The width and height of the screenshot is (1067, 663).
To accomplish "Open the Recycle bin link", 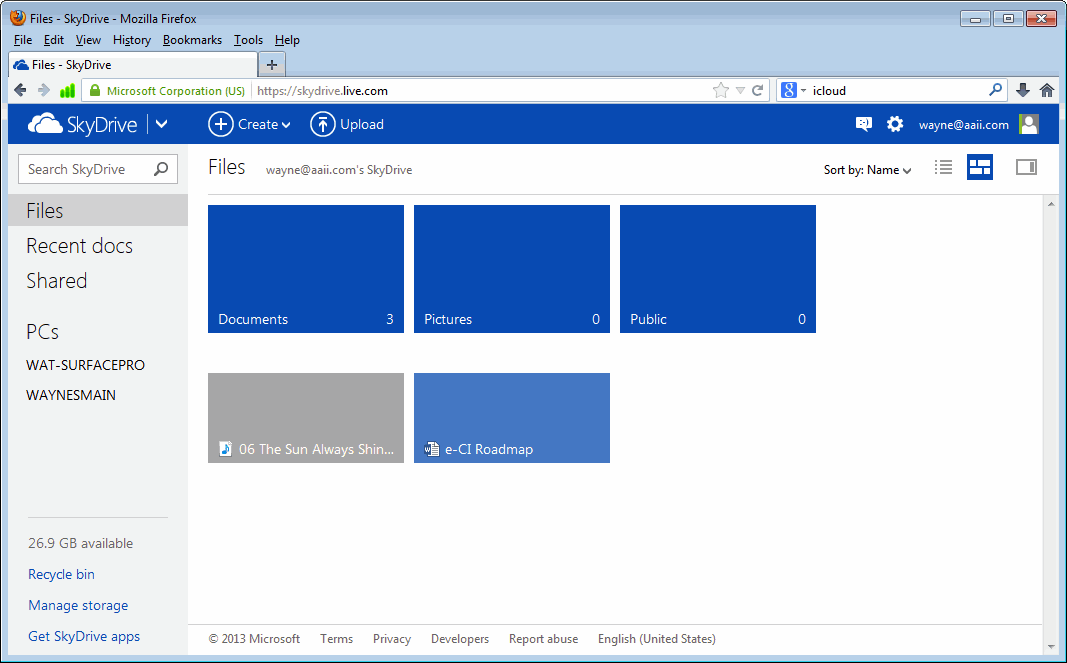I will 61,574.
